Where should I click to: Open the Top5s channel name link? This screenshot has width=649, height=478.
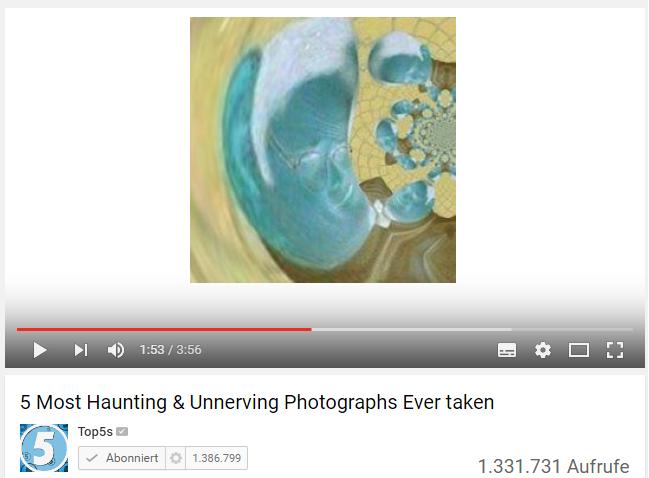(x=95, y=432)
